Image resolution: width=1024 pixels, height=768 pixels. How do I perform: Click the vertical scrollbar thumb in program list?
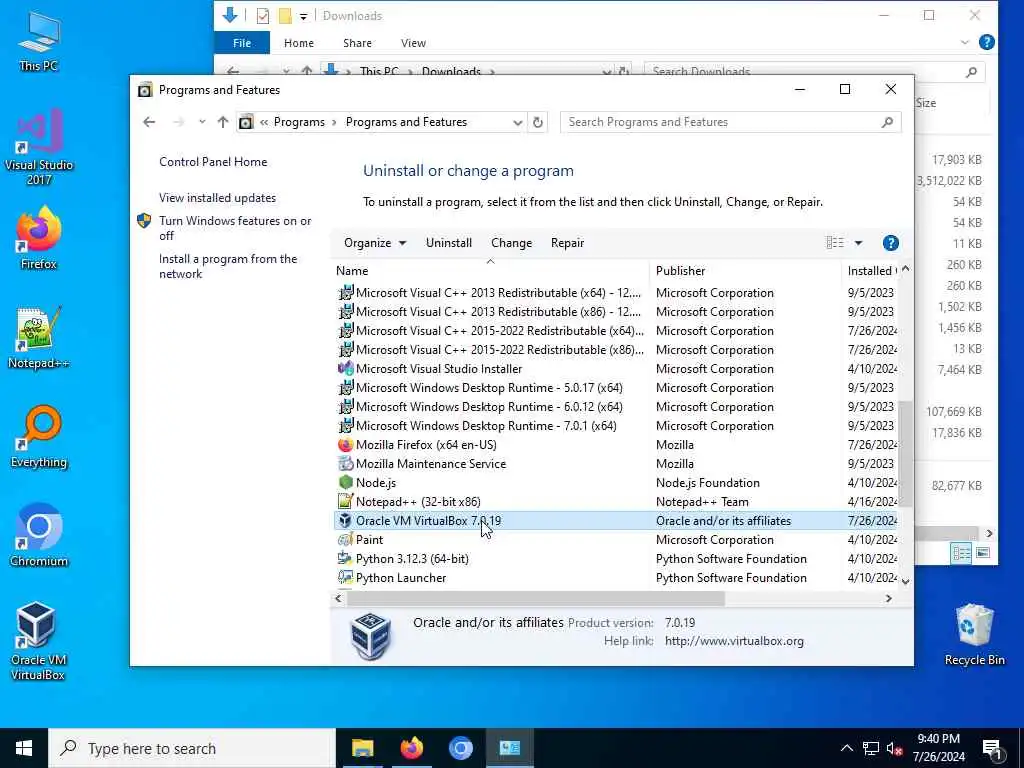(905, 454)
